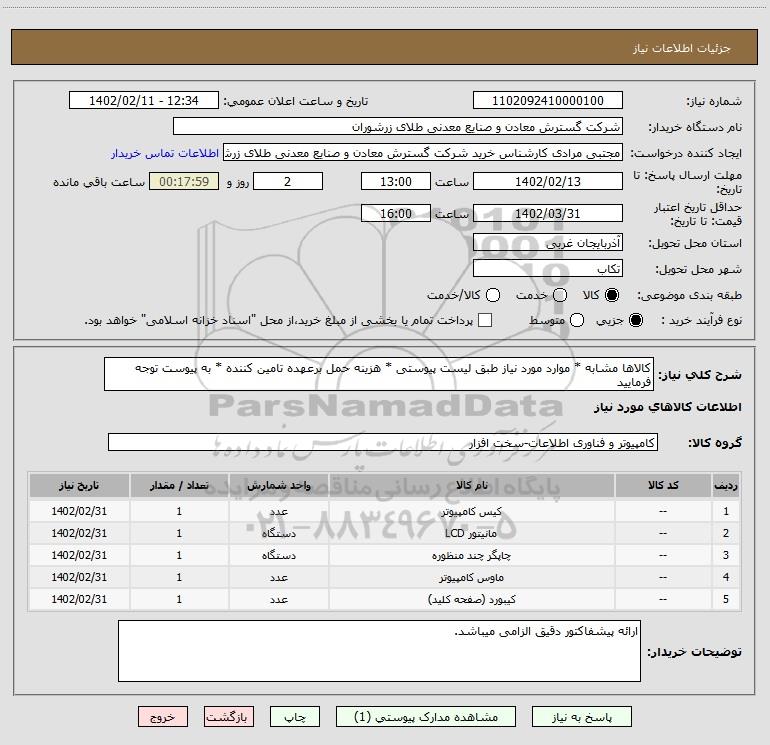Click the response deadline time 13:00 field
The image size is (770, 745).
[x=396, y=181]
